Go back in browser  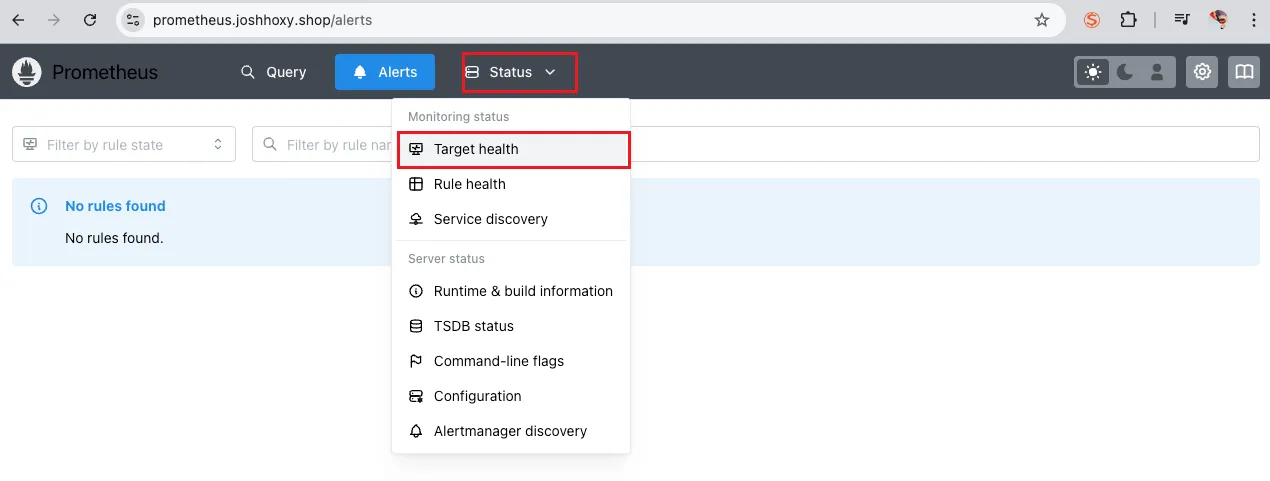18,20
